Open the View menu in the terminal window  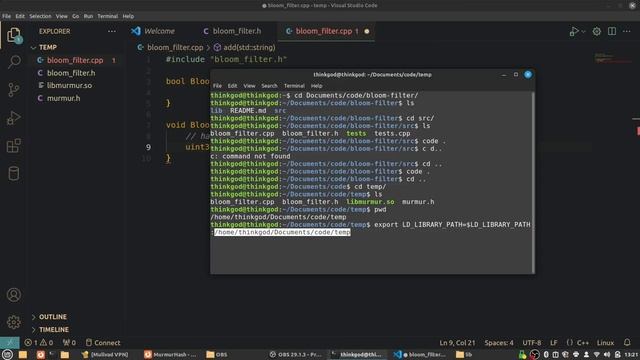(249, 86)
